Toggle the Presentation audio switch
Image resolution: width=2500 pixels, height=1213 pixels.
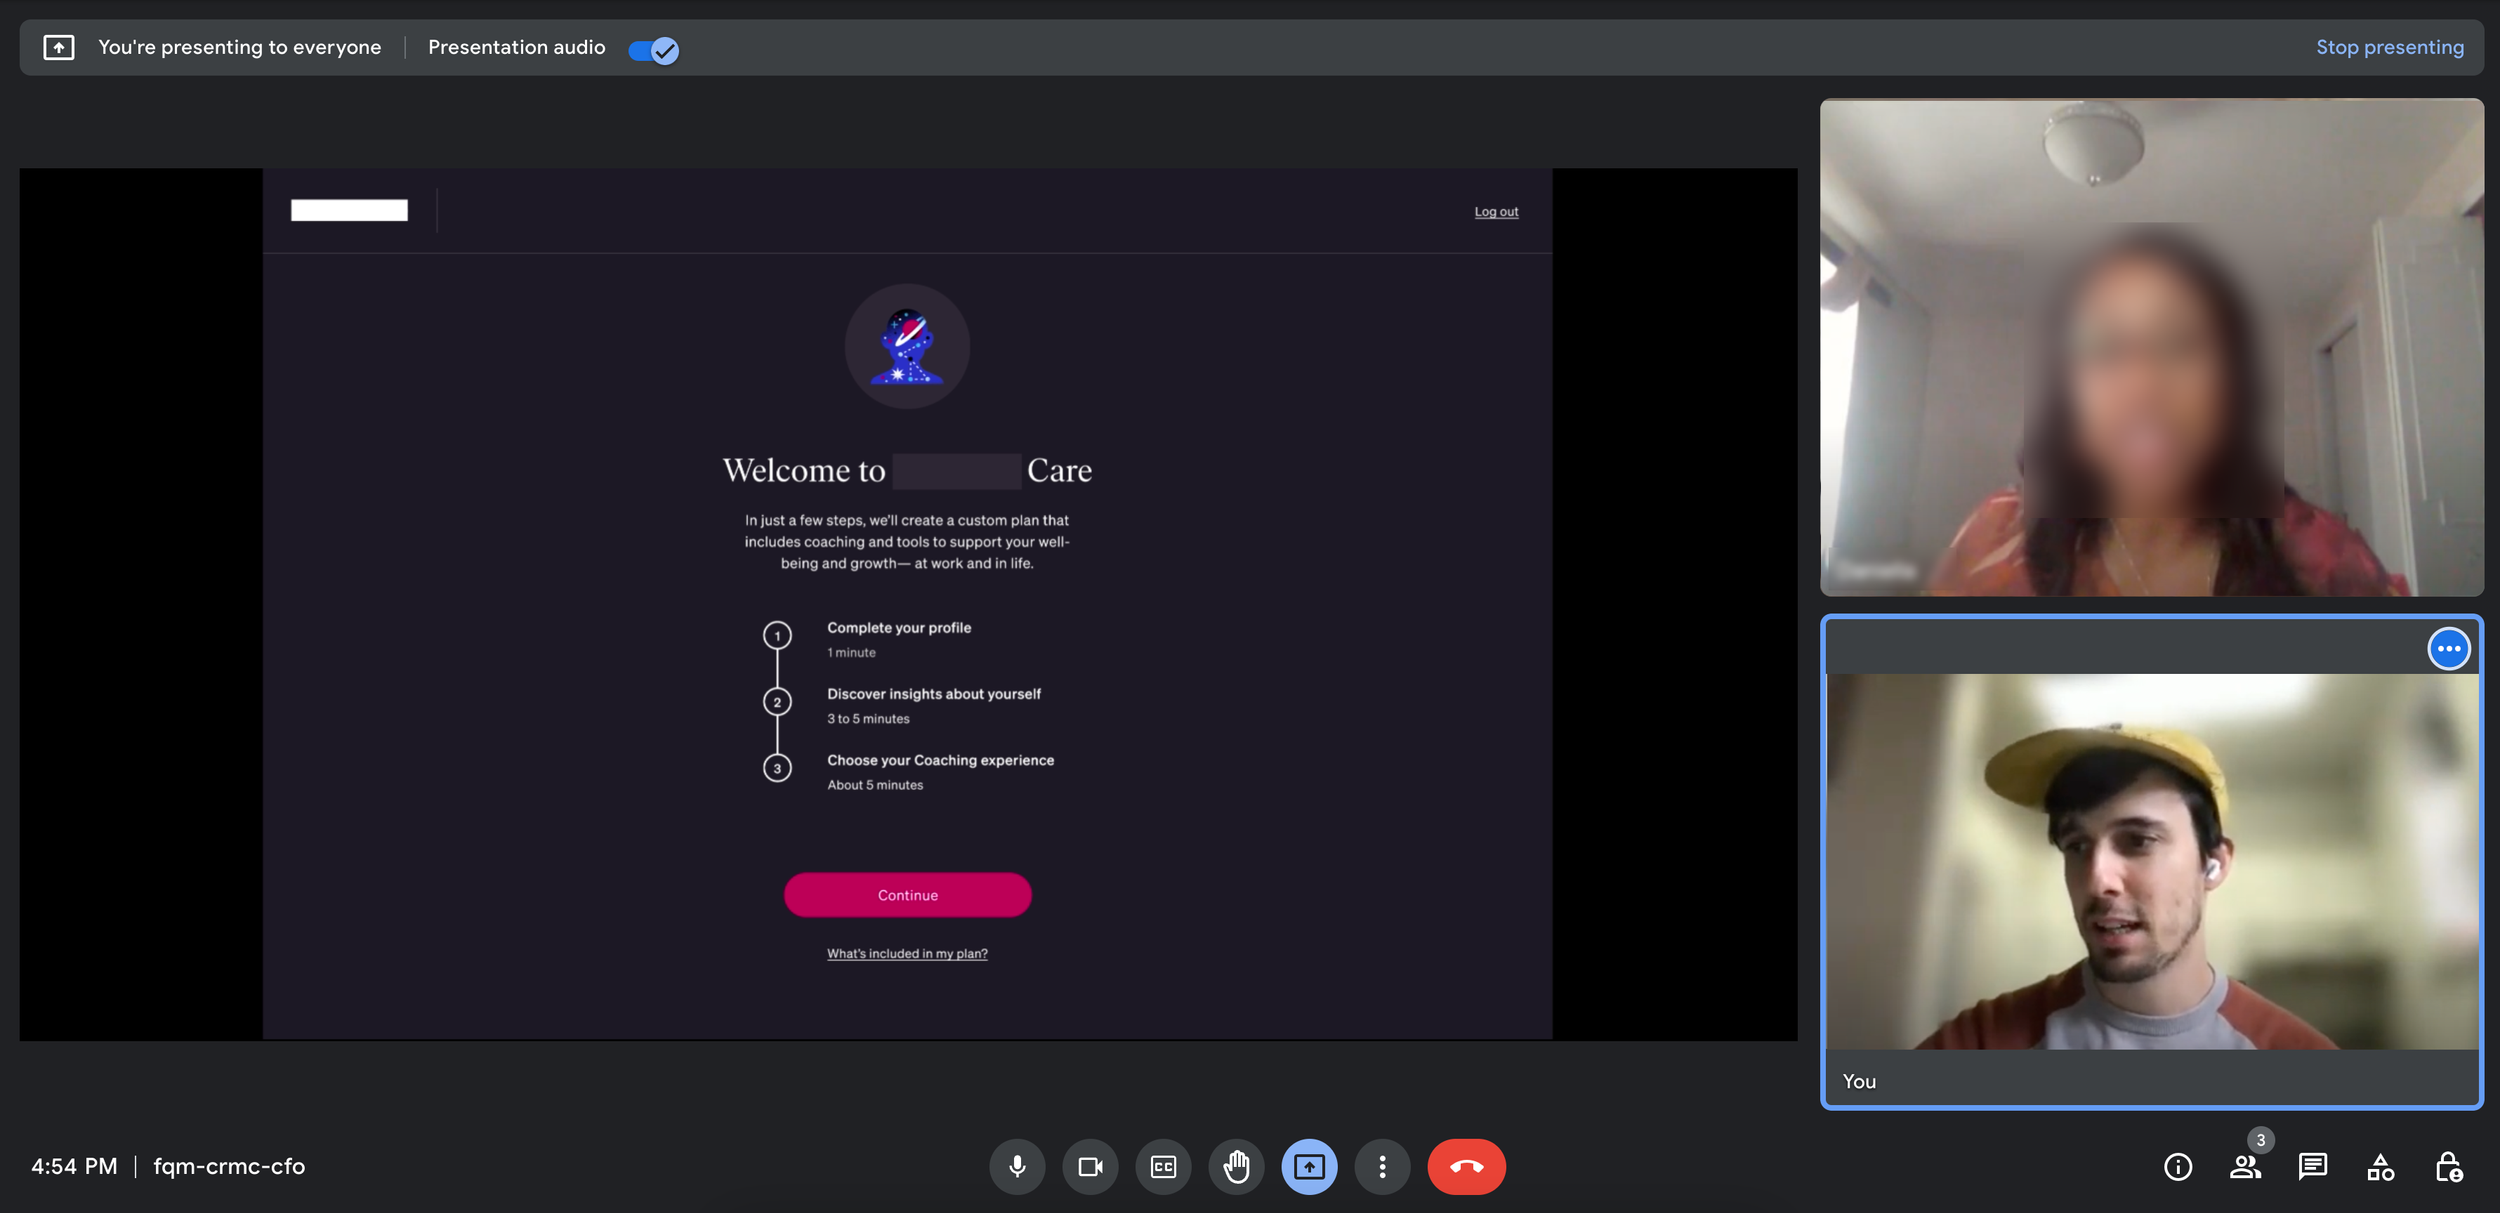(x=654, y=49)
